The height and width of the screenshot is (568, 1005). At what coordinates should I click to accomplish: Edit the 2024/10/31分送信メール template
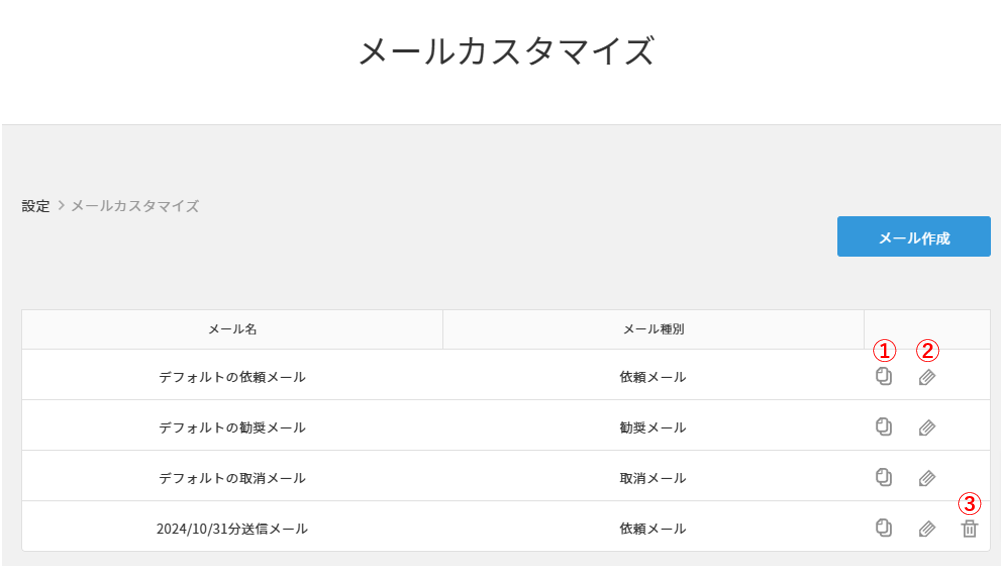pyautogui.click(x=927, y=528)
